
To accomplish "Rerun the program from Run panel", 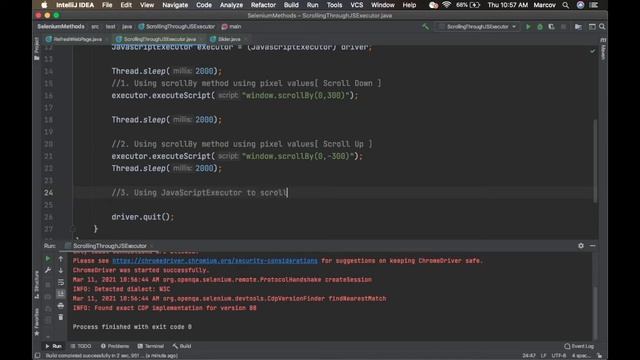I will tap(48, 259).
